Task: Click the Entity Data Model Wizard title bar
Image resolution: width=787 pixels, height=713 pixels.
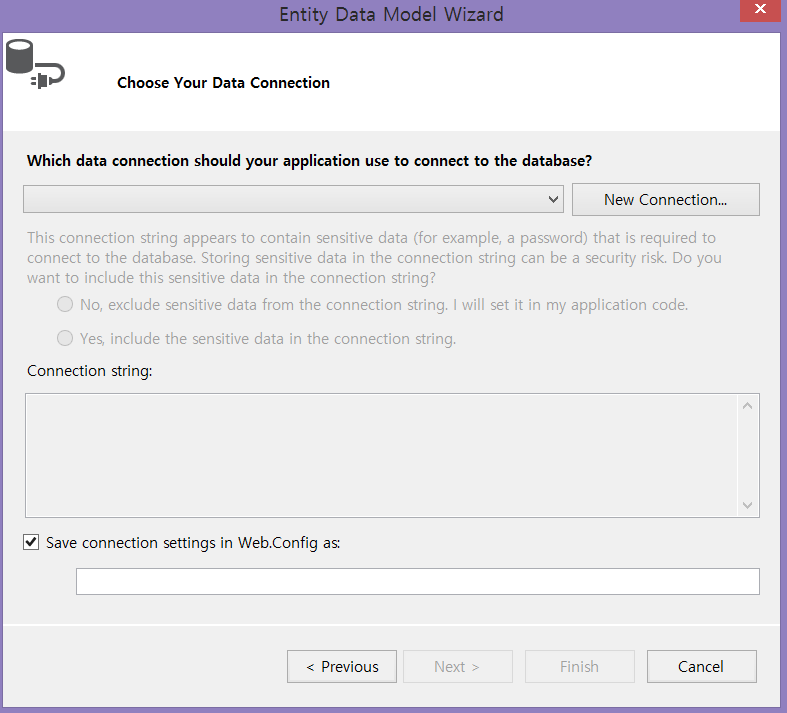Action: [x=390, y=14]
